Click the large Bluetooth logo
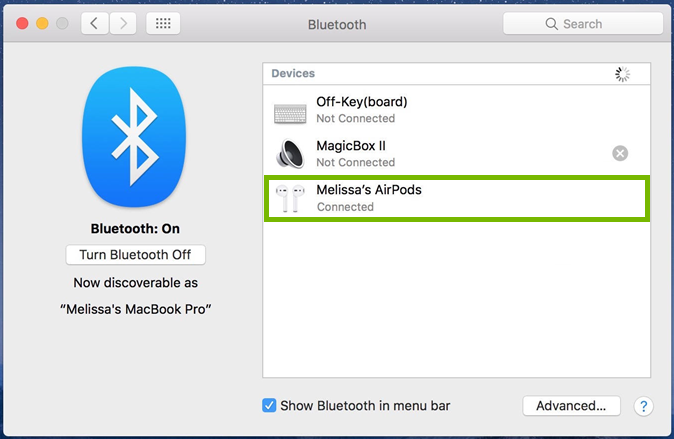 134,137
